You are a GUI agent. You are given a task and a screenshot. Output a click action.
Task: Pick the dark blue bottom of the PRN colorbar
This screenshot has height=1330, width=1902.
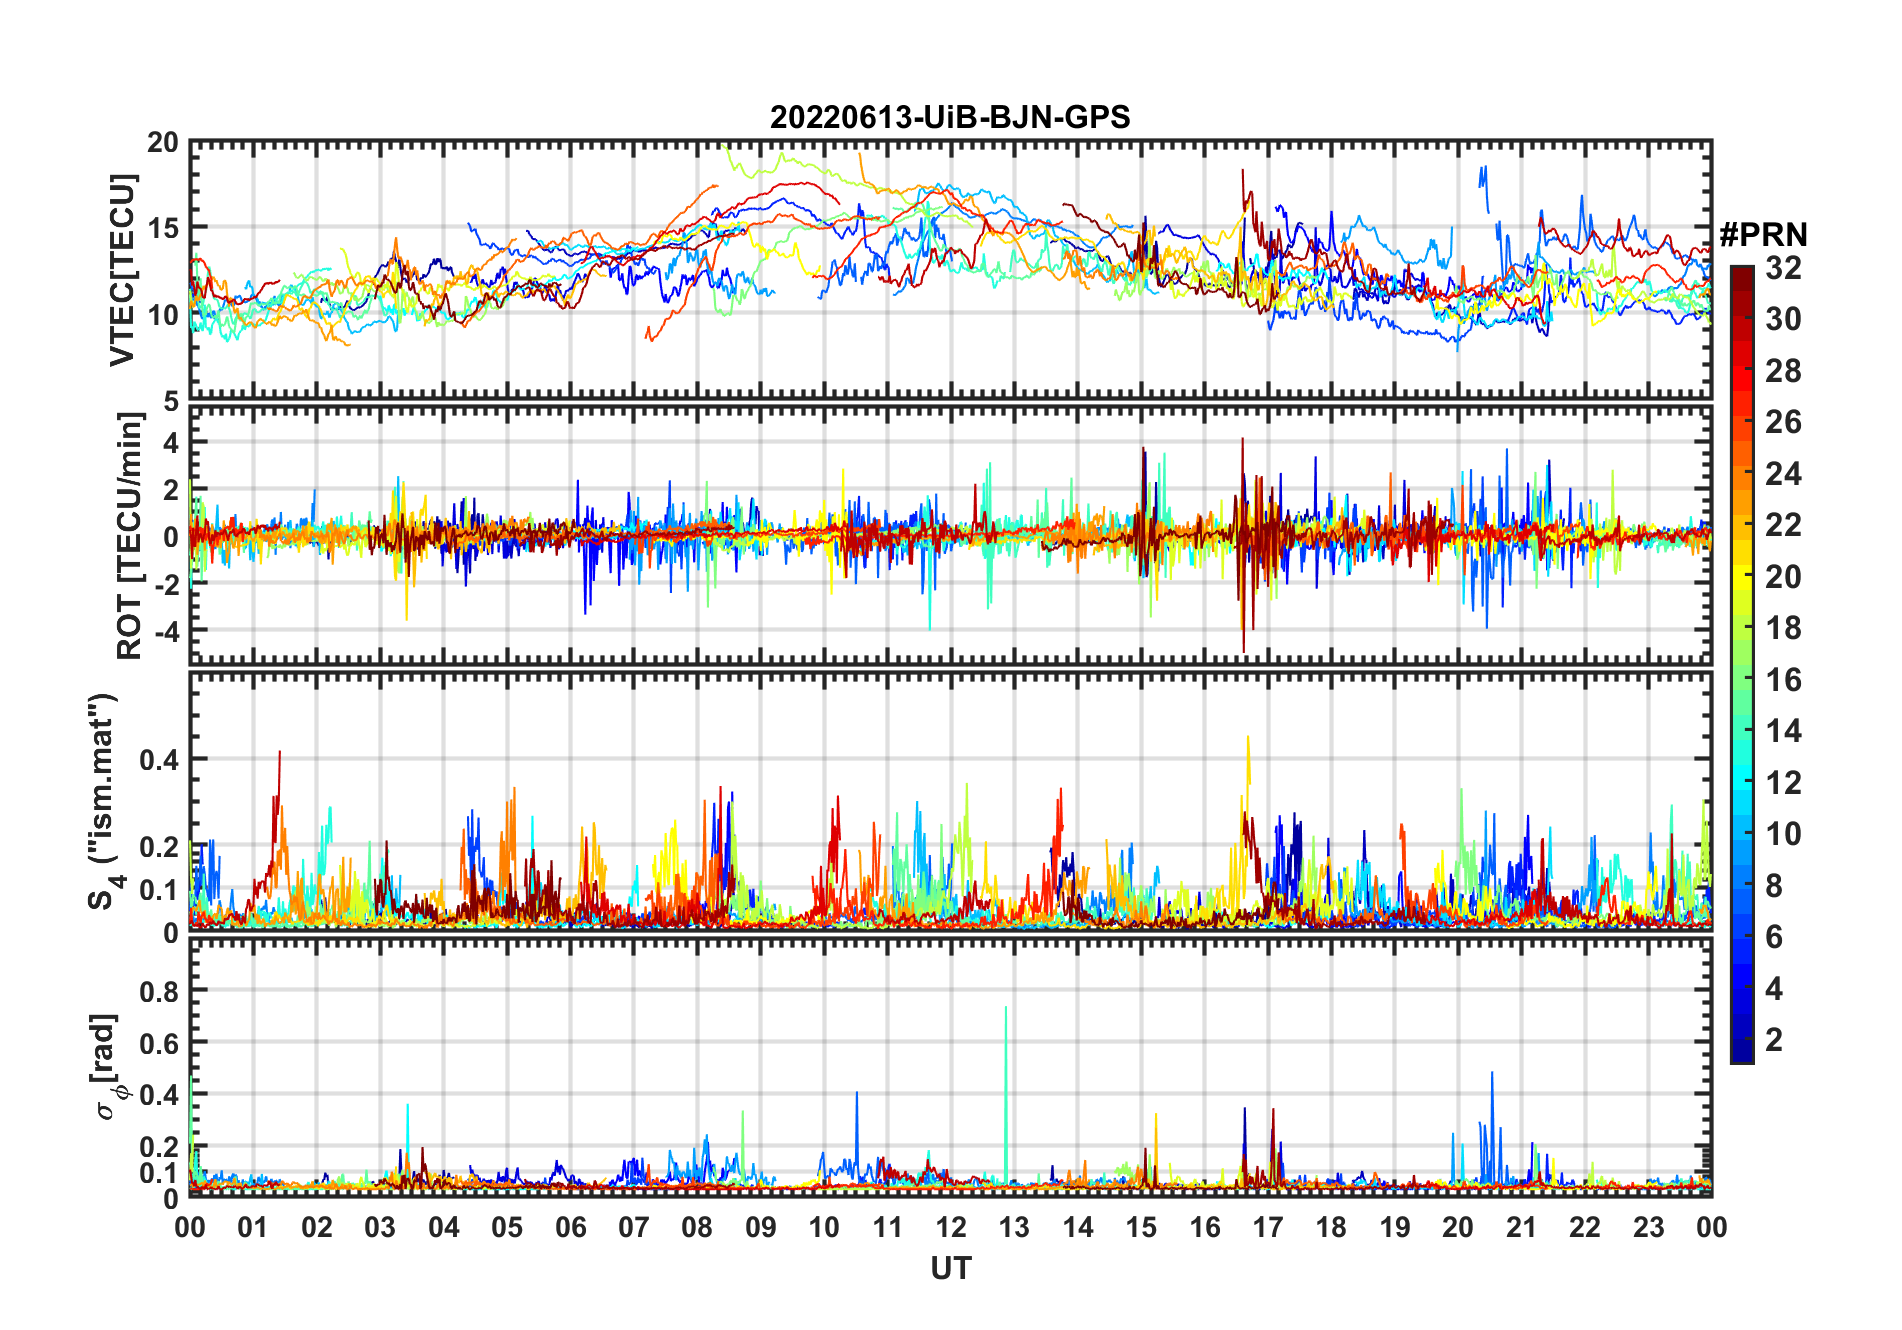point(1741,1054)
